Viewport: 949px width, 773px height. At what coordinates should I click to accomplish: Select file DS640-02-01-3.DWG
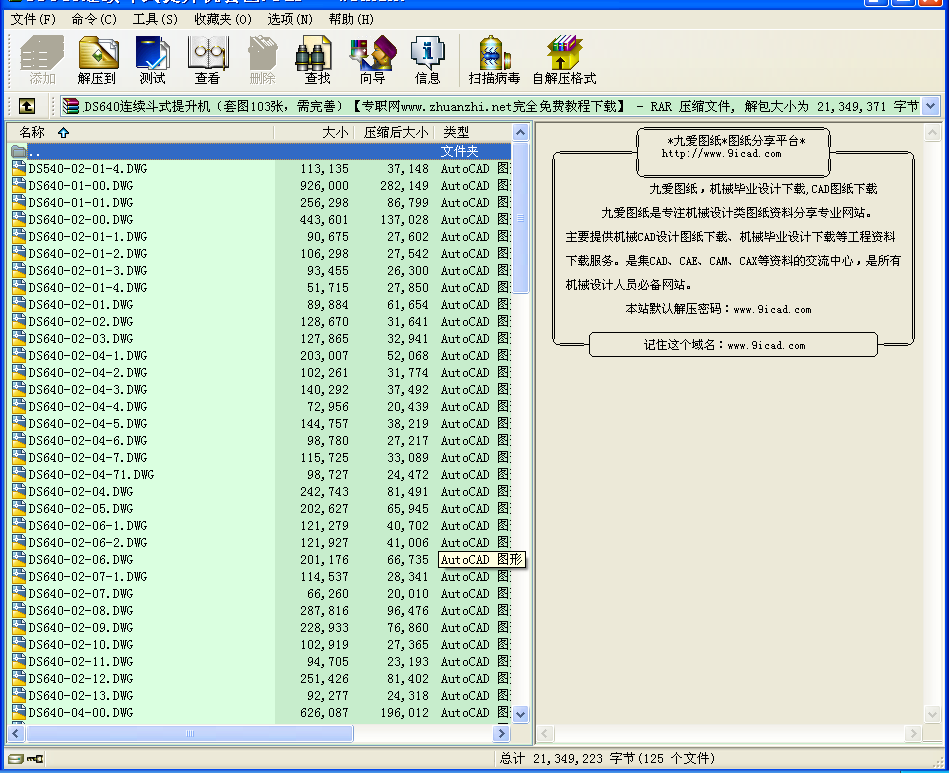88,271
